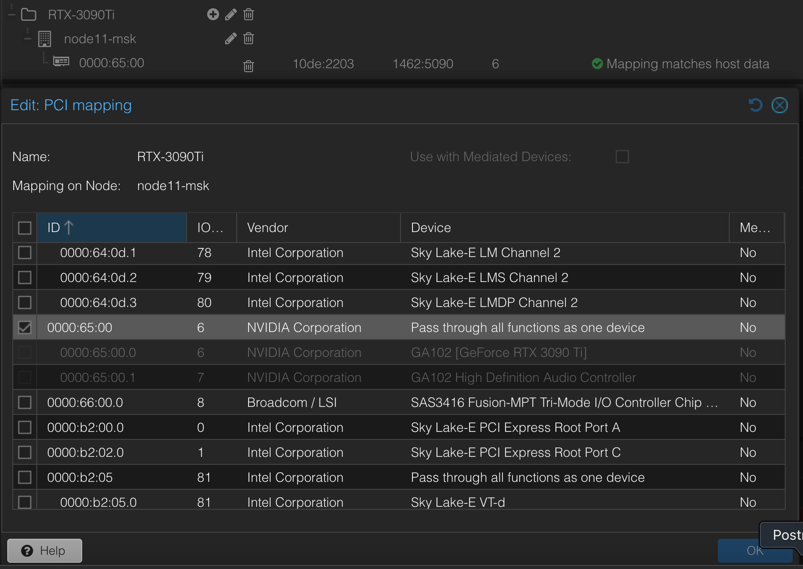Toggle the select-all checkbox in table header
Viewport: 803px width, 569px height.
[25, 228]
